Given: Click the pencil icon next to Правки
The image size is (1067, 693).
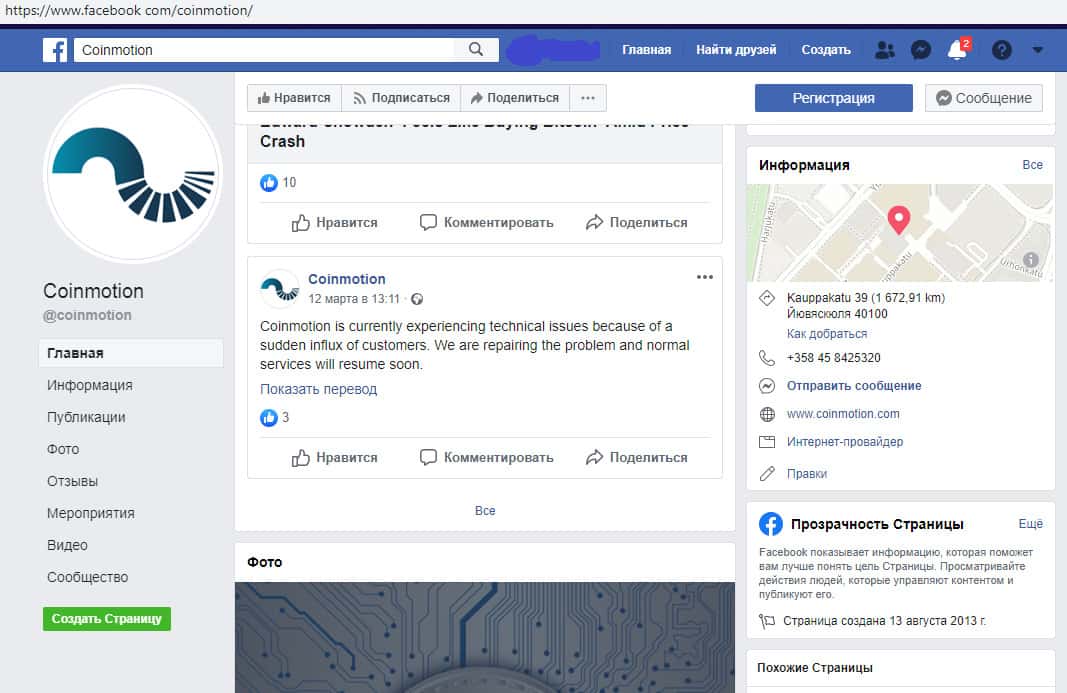Looking at the screenshot, I should [x=767, y=474].
